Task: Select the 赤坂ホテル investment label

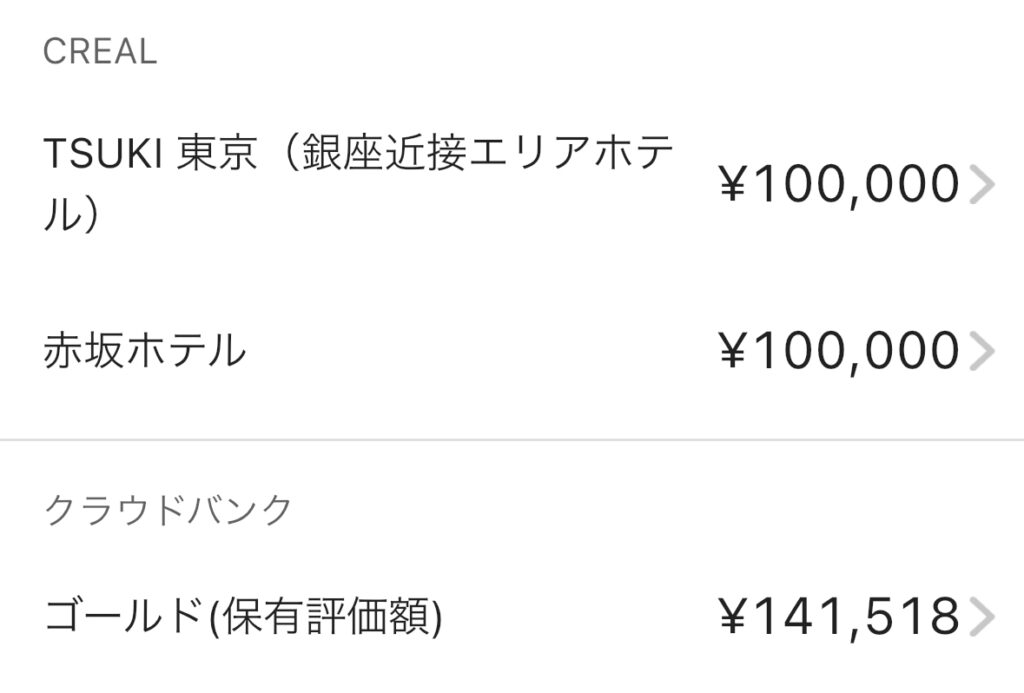Action: [144, 351]
